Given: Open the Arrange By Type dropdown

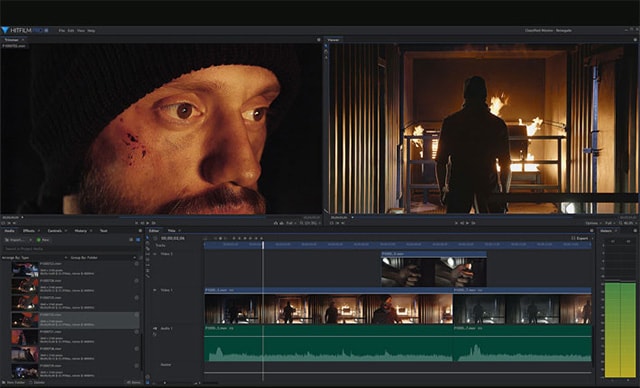Looking at the screenshot, I should (34, 258).
